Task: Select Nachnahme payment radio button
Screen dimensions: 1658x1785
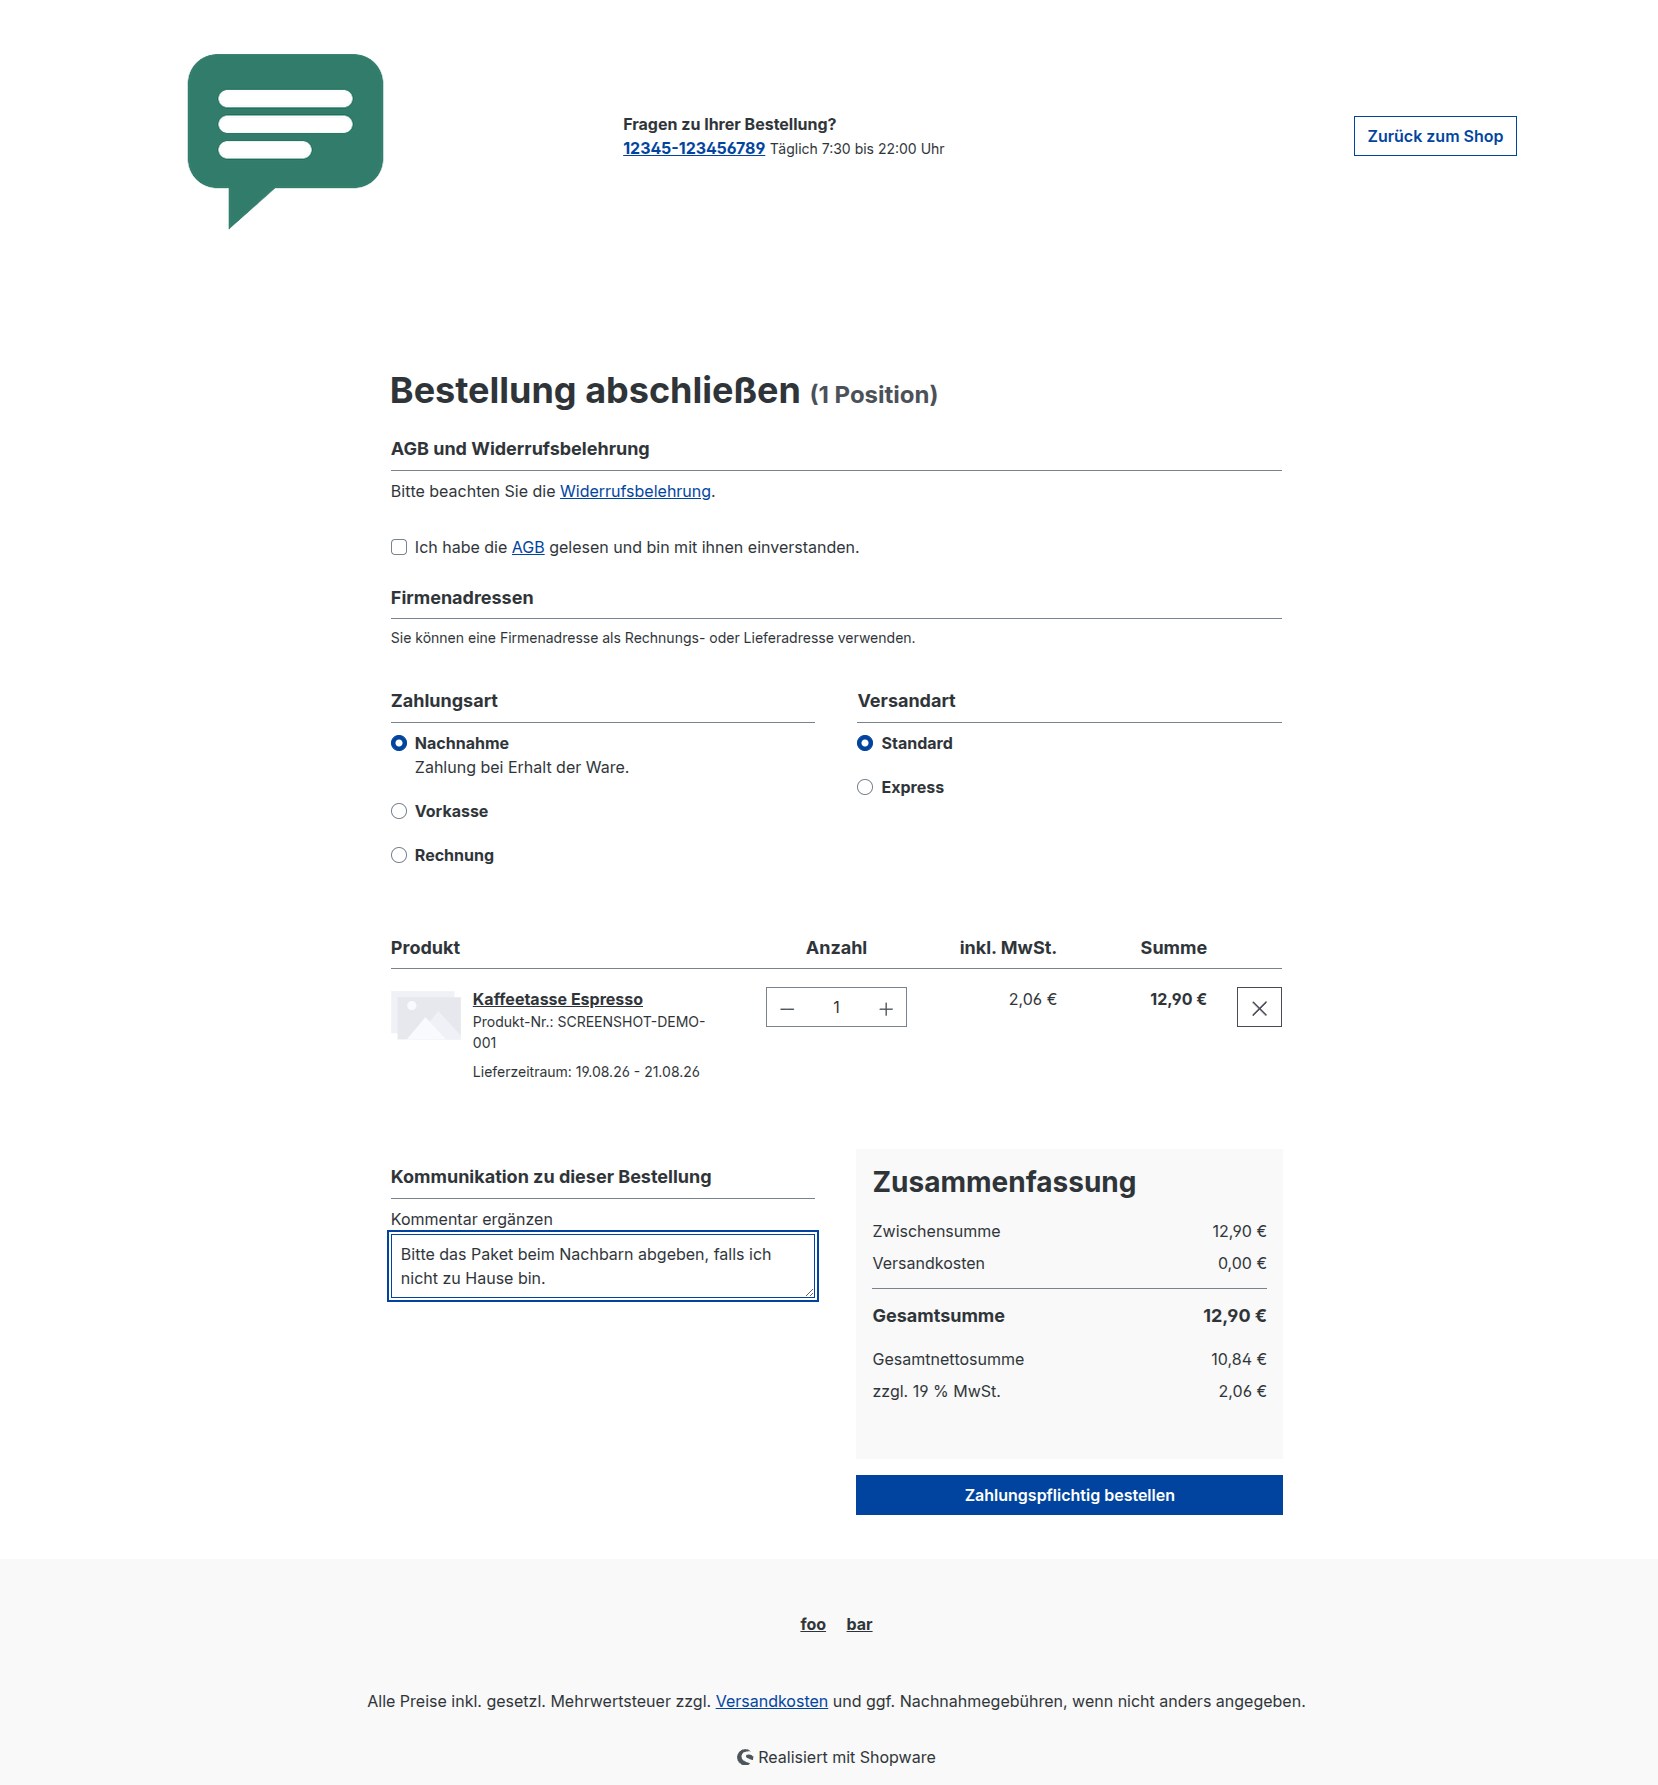Action: point(399,743)
